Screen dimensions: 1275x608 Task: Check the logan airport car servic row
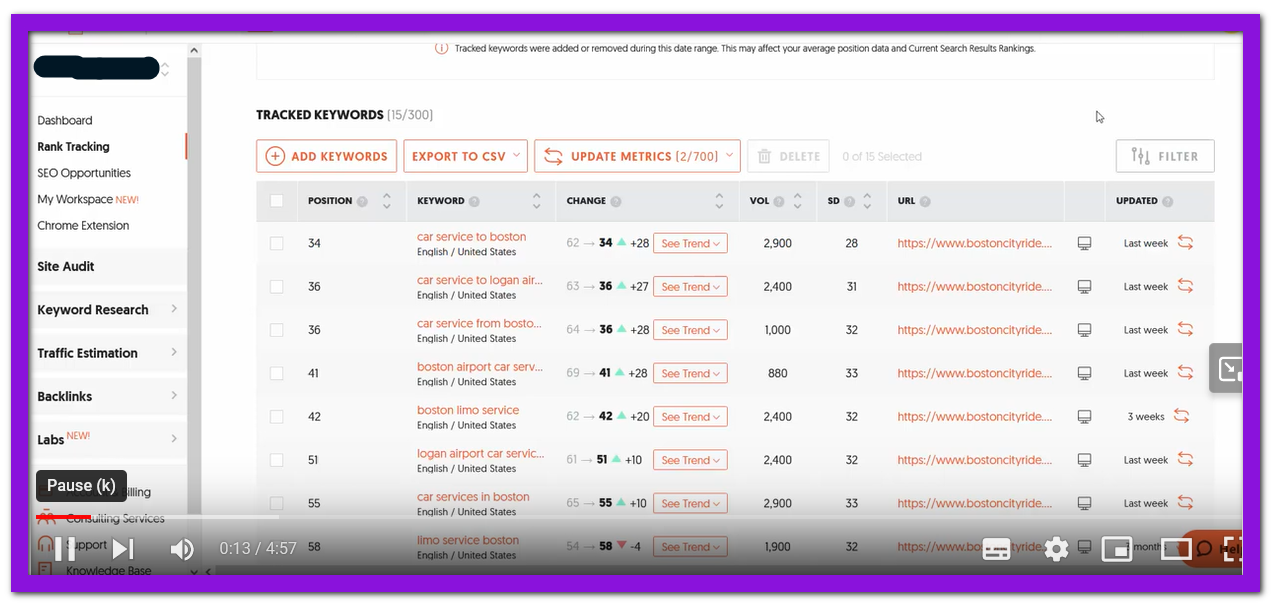pyautogui.click(x=277, y=460)
